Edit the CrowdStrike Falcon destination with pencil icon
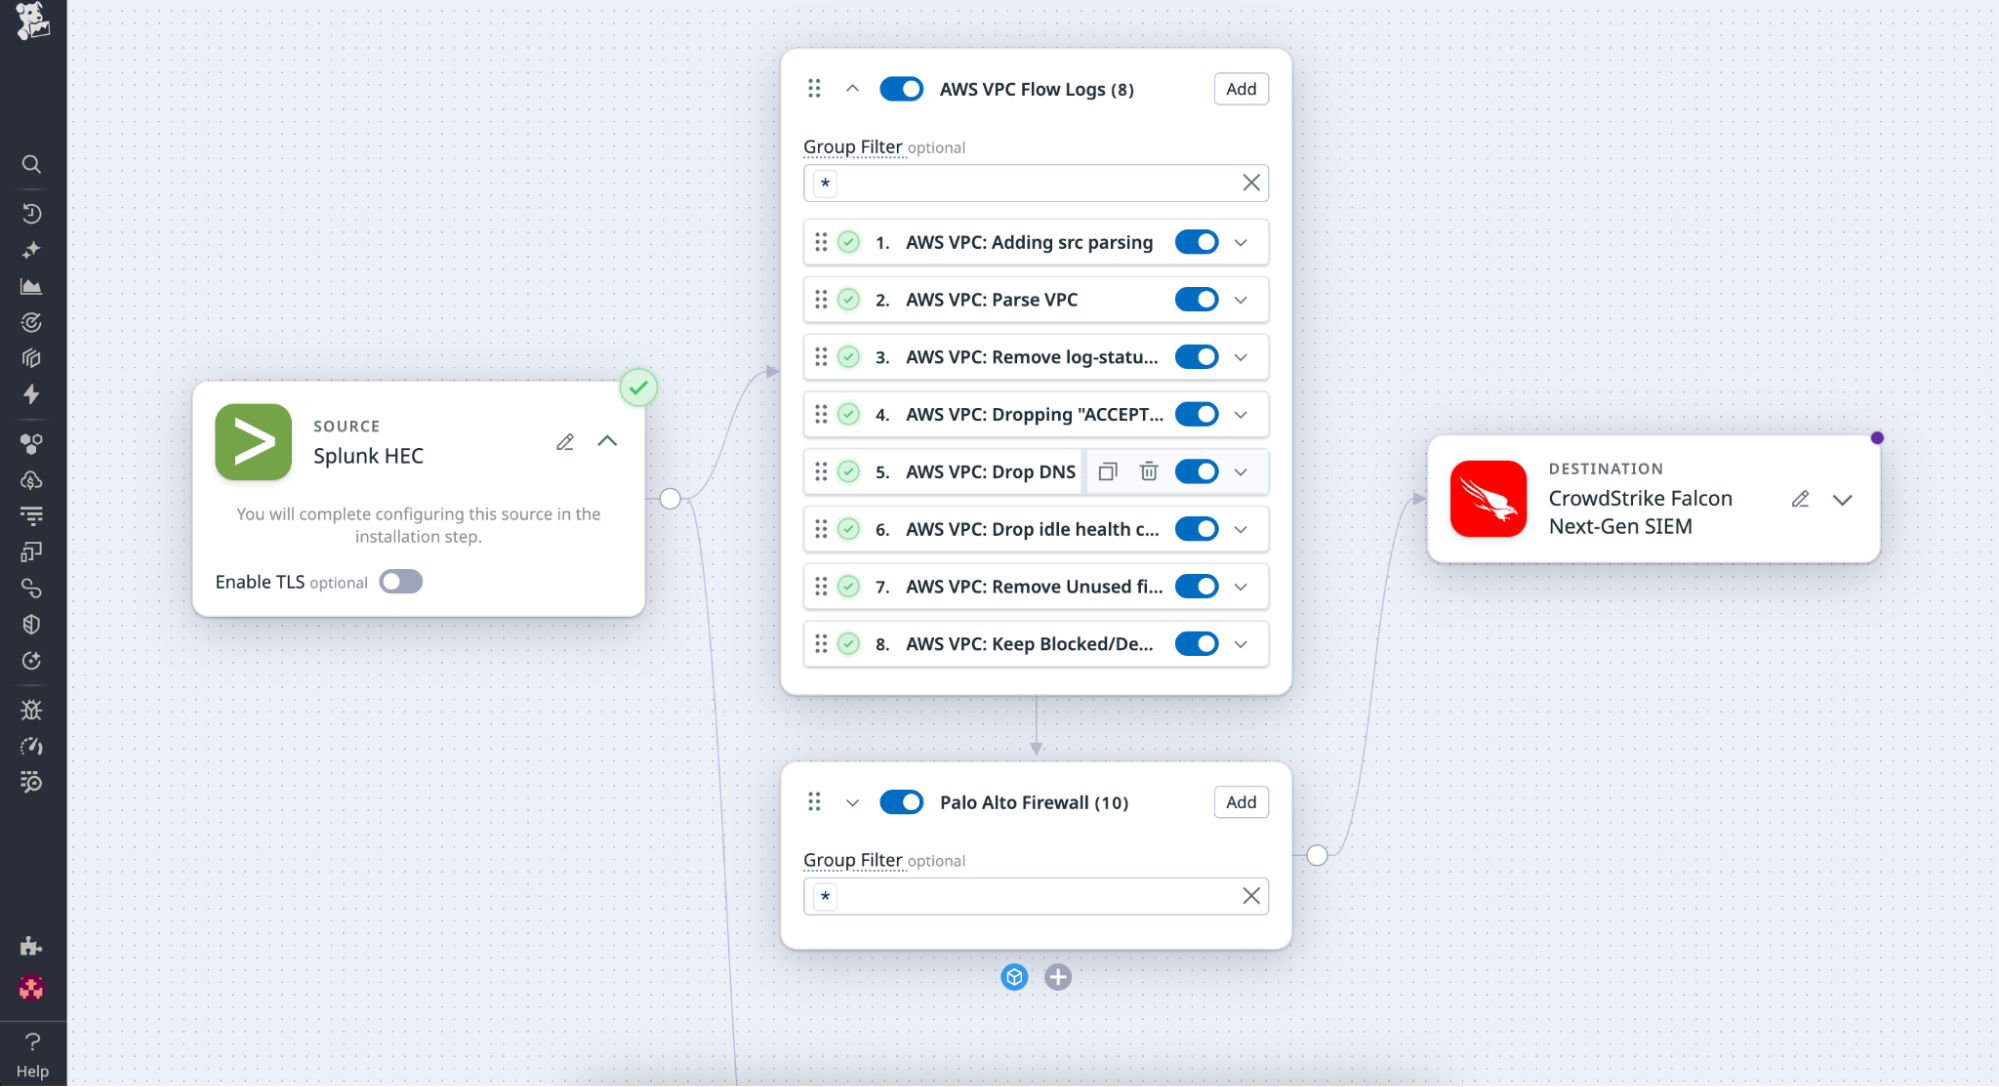This screenshot has height=1087, width=1999. point(1800,498)
